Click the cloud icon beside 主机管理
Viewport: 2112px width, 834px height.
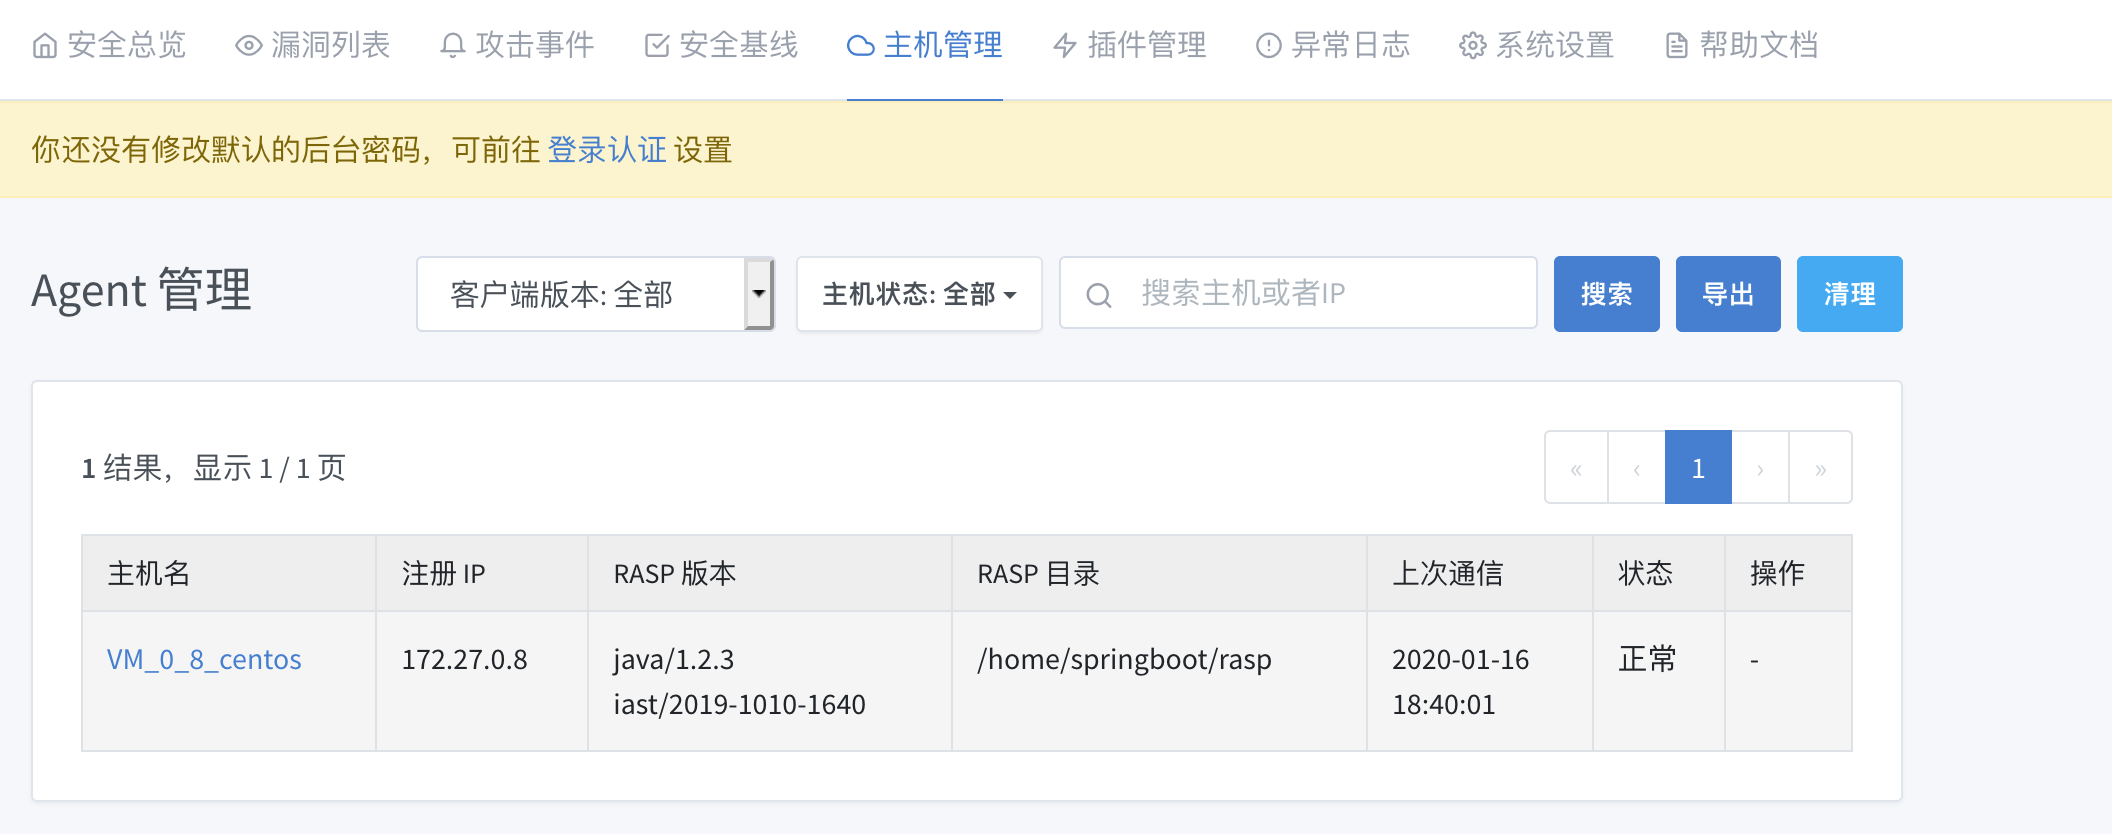[x=861, y=45]
